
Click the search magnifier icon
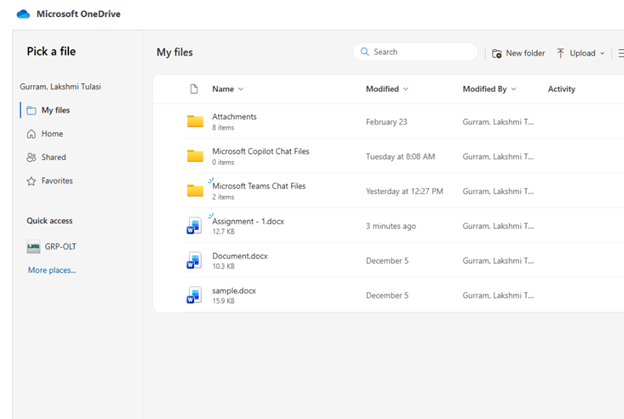coord(365,52)
